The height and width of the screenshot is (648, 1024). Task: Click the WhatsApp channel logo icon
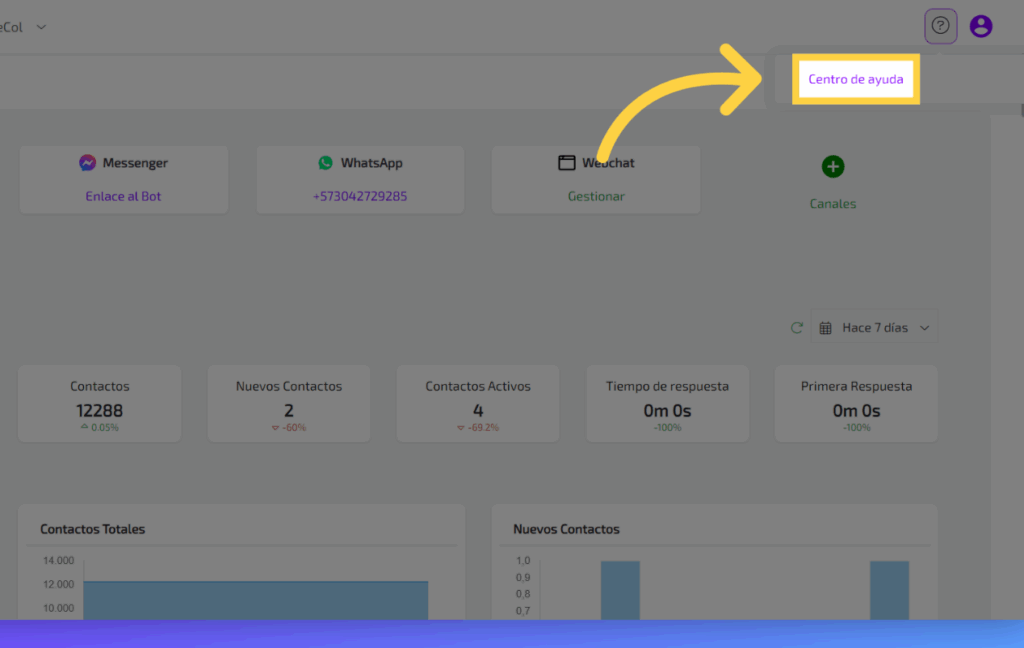(x=325, y=163)
